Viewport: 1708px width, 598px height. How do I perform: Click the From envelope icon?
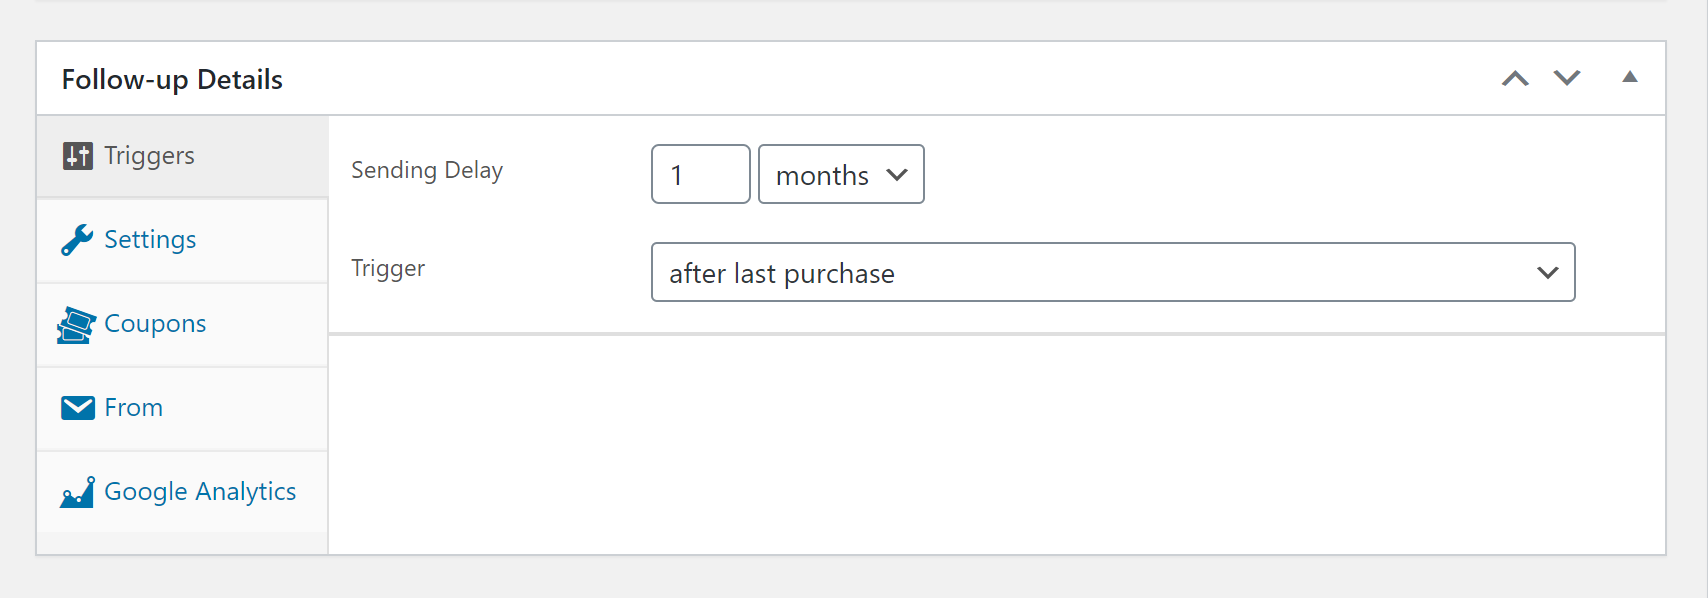click(77, 408)
